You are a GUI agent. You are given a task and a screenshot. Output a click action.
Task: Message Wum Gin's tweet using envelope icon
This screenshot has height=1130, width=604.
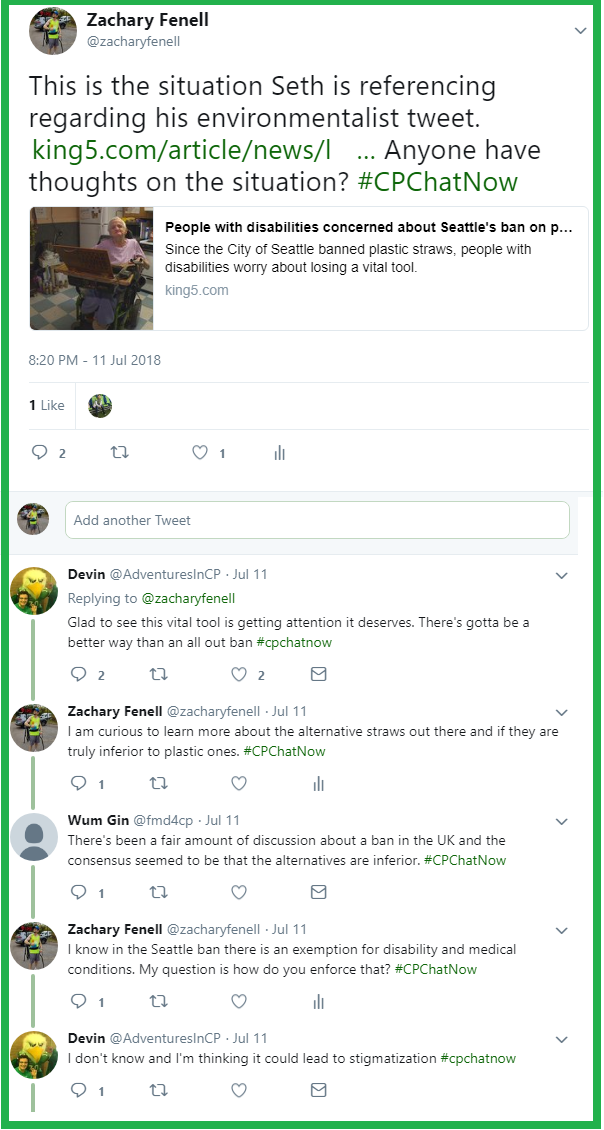318,892
